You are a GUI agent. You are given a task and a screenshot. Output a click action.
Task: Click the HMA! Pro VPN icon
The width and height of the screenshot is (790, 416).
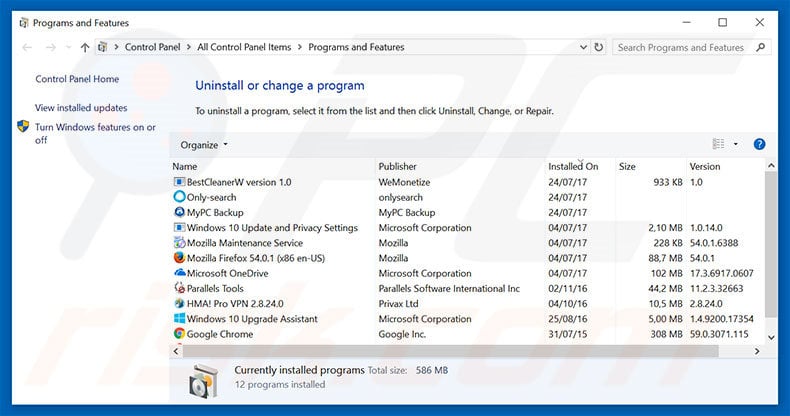point(179,303)
